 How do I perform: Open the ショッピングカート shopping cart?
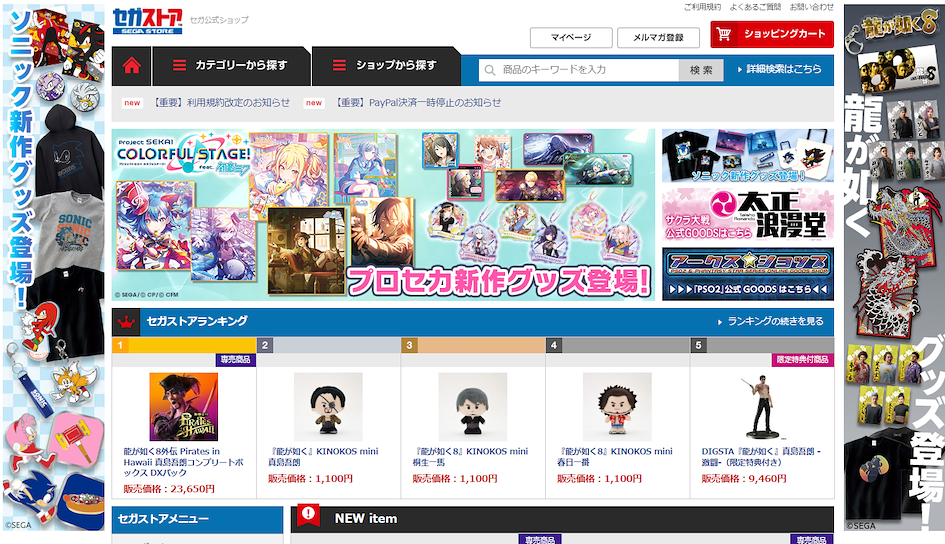(772, 34)
